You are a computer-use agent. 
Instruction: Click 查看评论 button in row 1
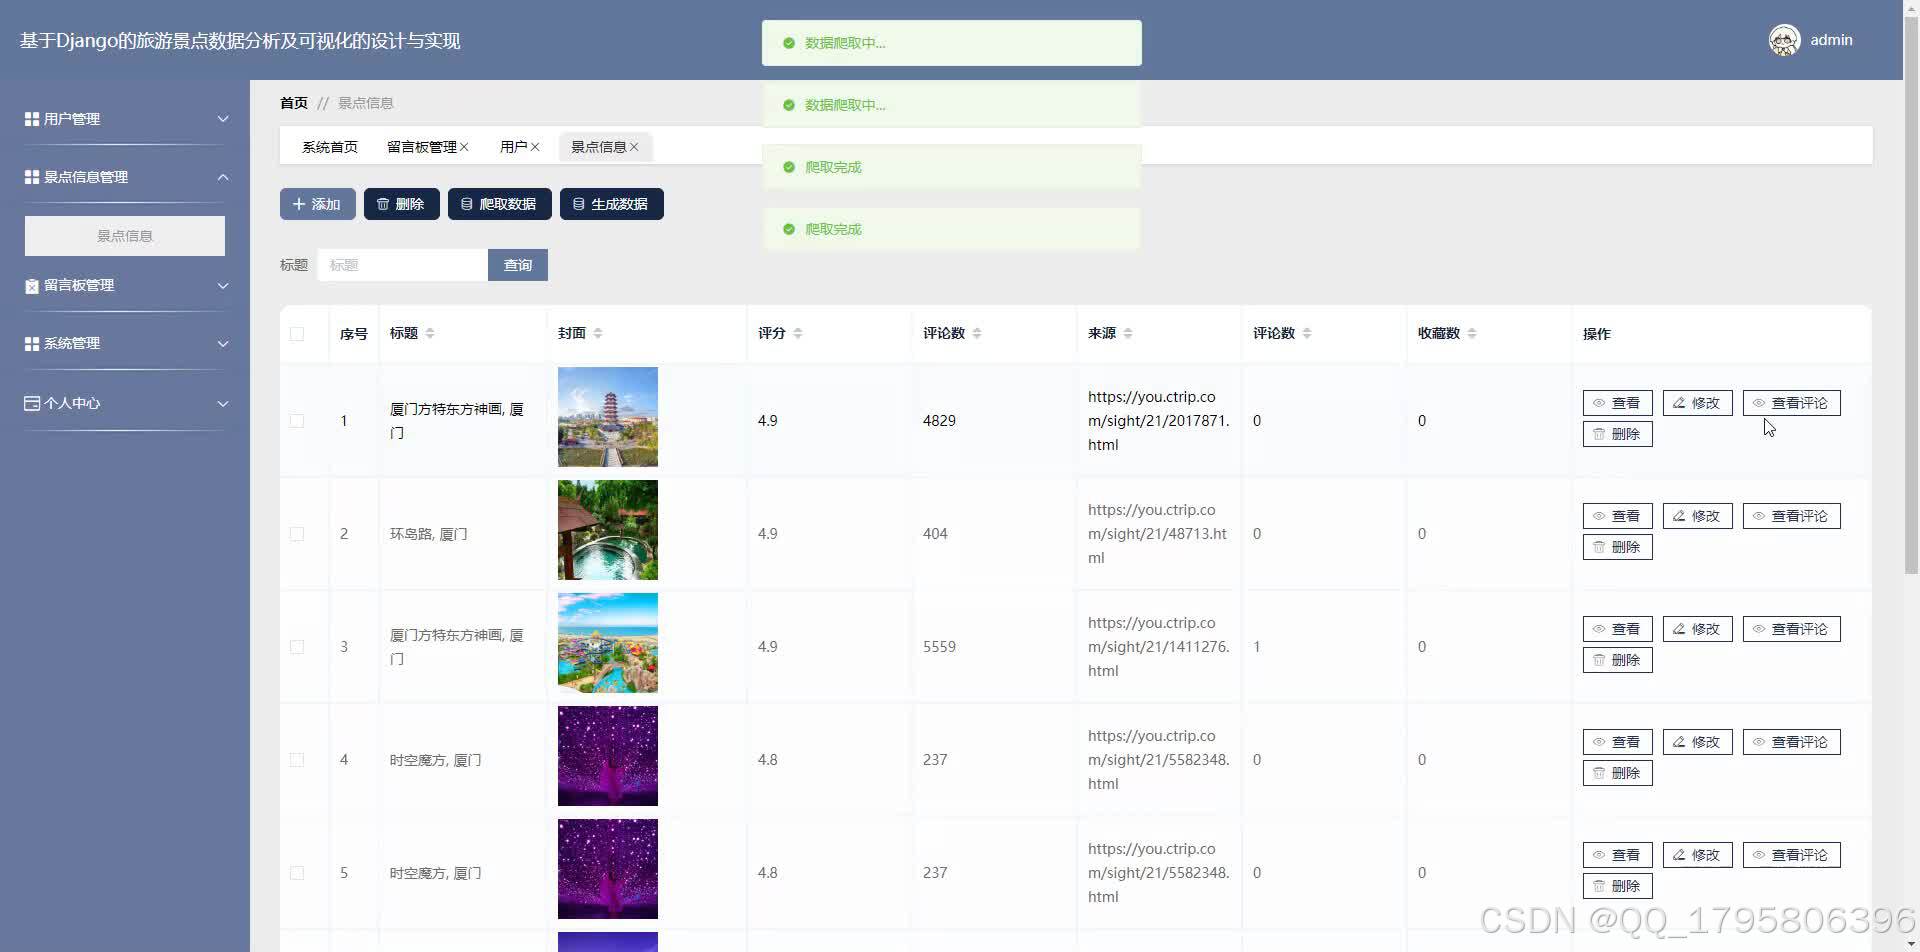click(1792, 403)
